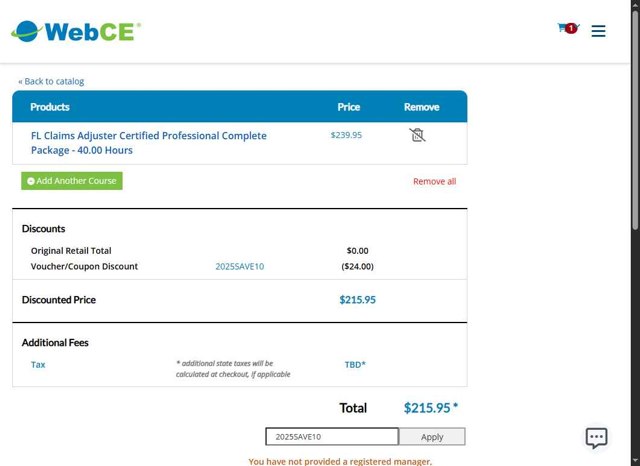The width and height of the screenshot is (640, 466).
Task: Go back to catalog
Action: point(51,81)
